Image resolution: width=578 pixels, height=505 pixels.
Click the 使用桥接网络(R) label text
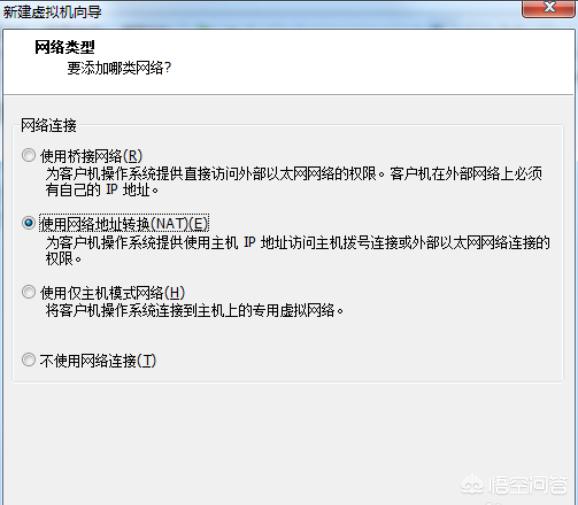pyautogui.click(x=91, y=156)
